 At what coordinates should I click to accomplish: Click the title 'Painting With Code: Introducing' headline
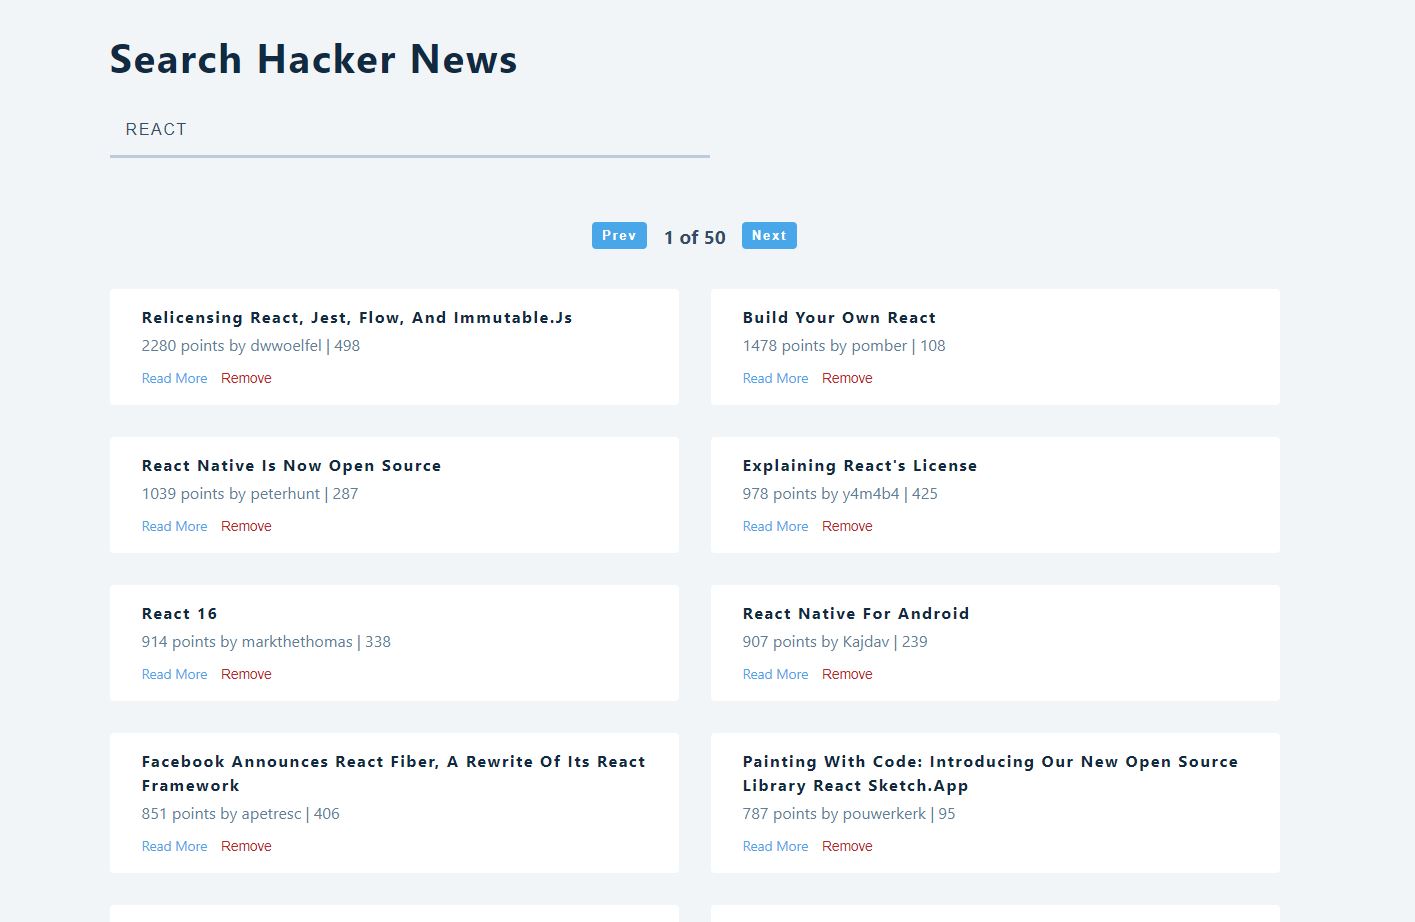[x=990, y=774]
